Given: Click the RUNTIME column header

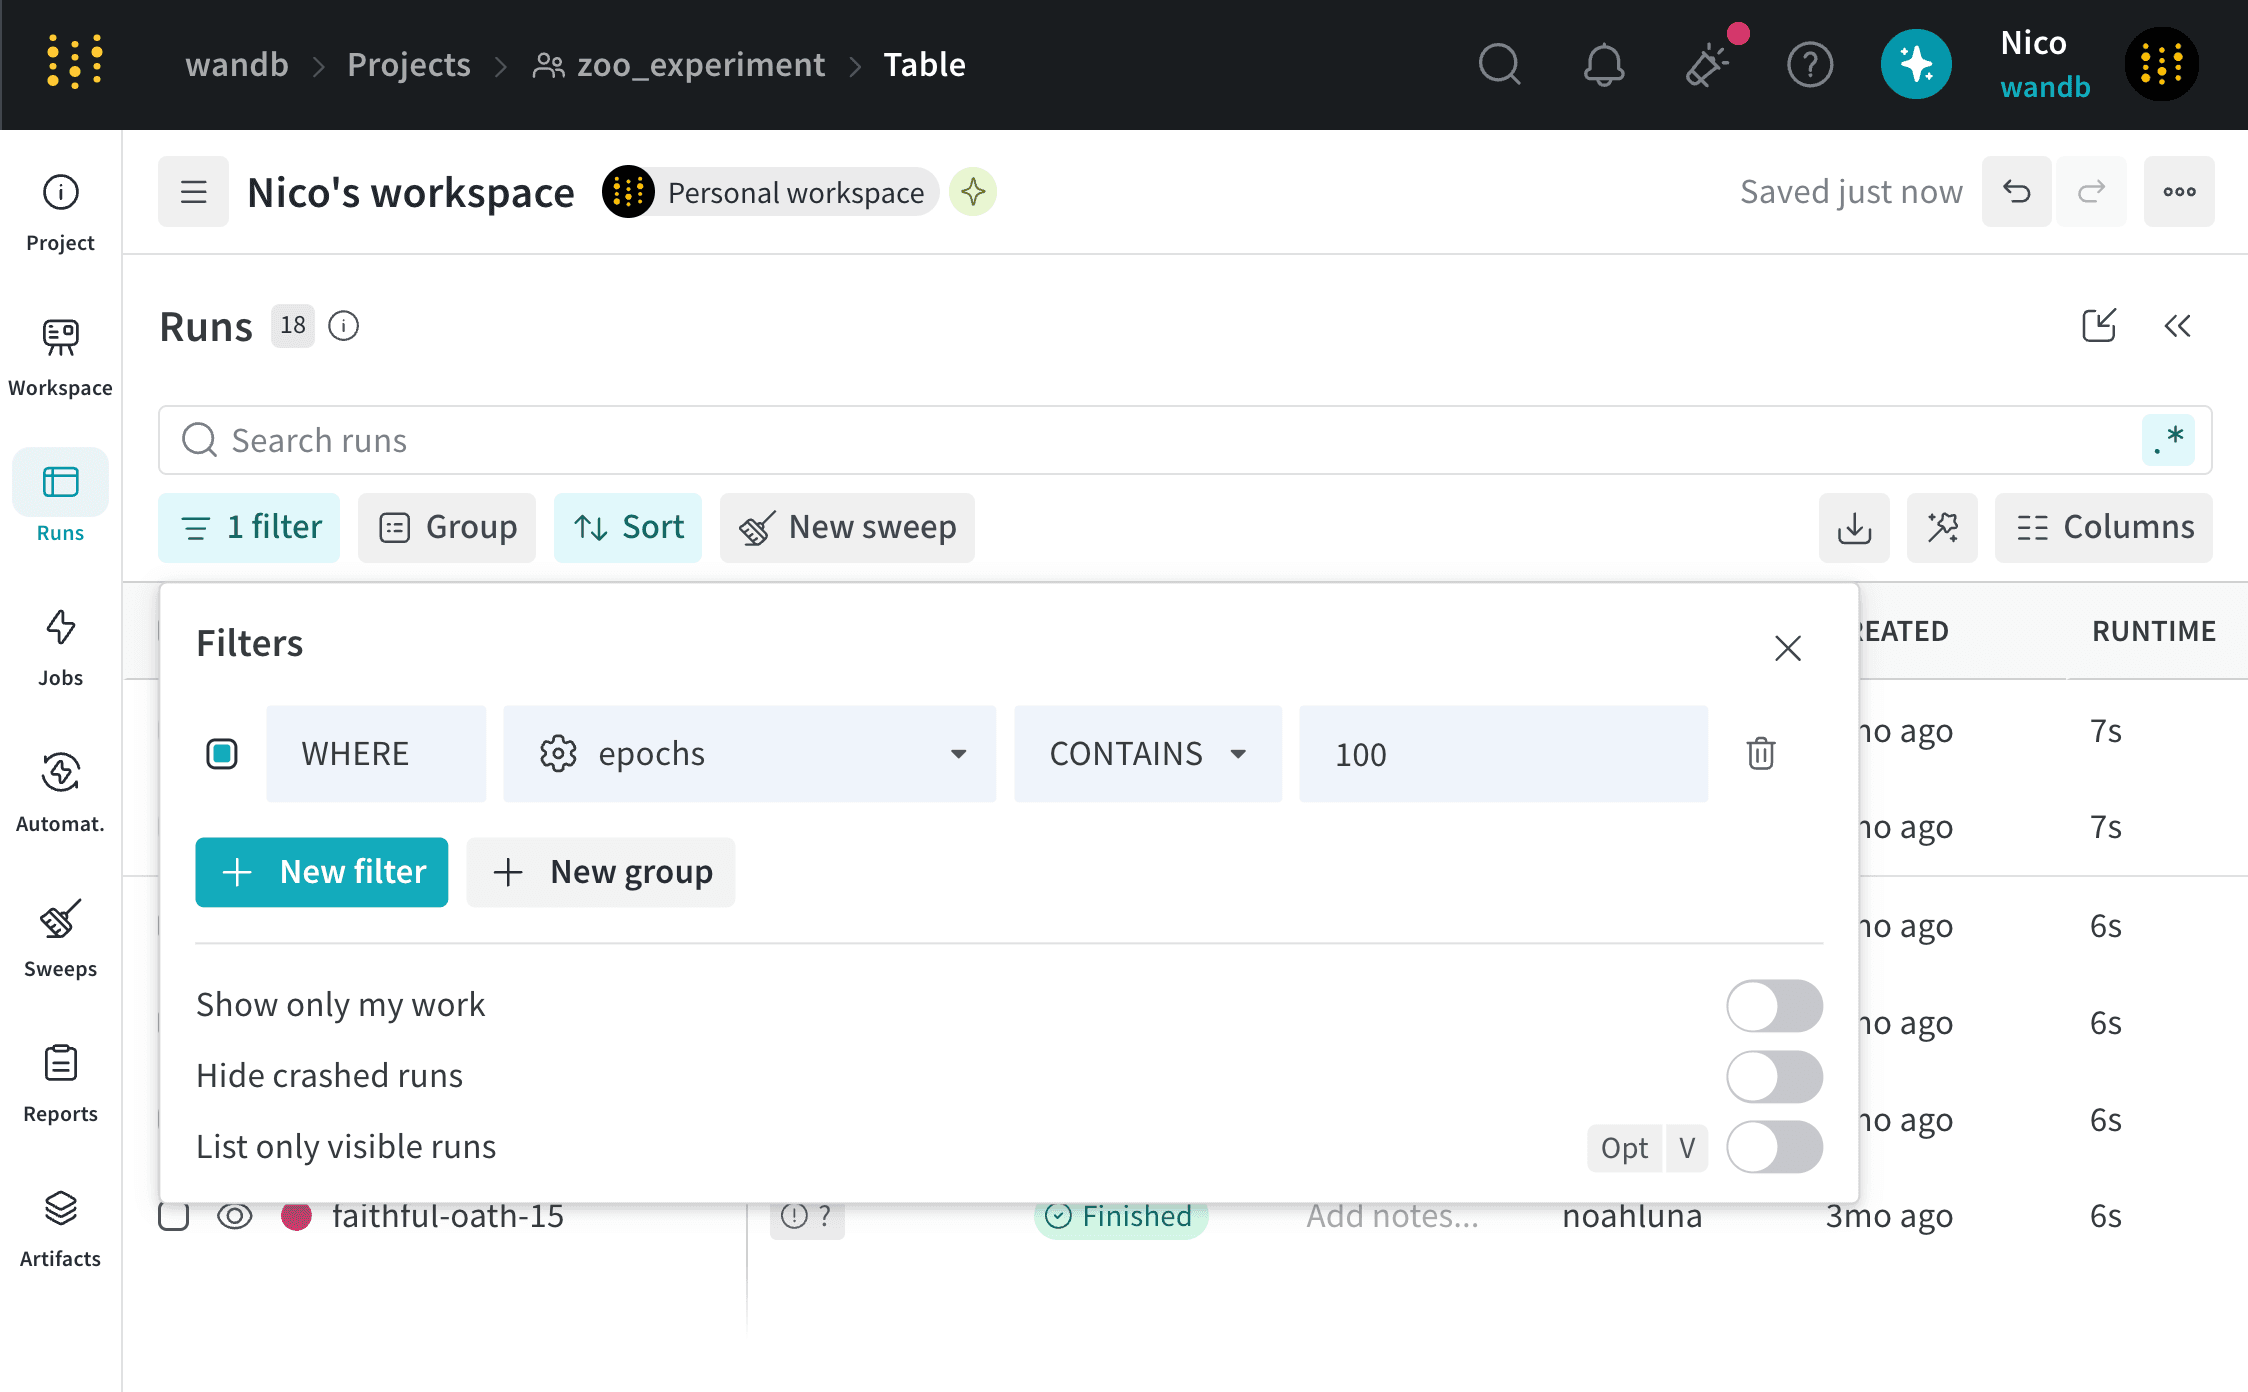Looking at the screenshot, I should pyautogui.click(x=2154, y=631).
